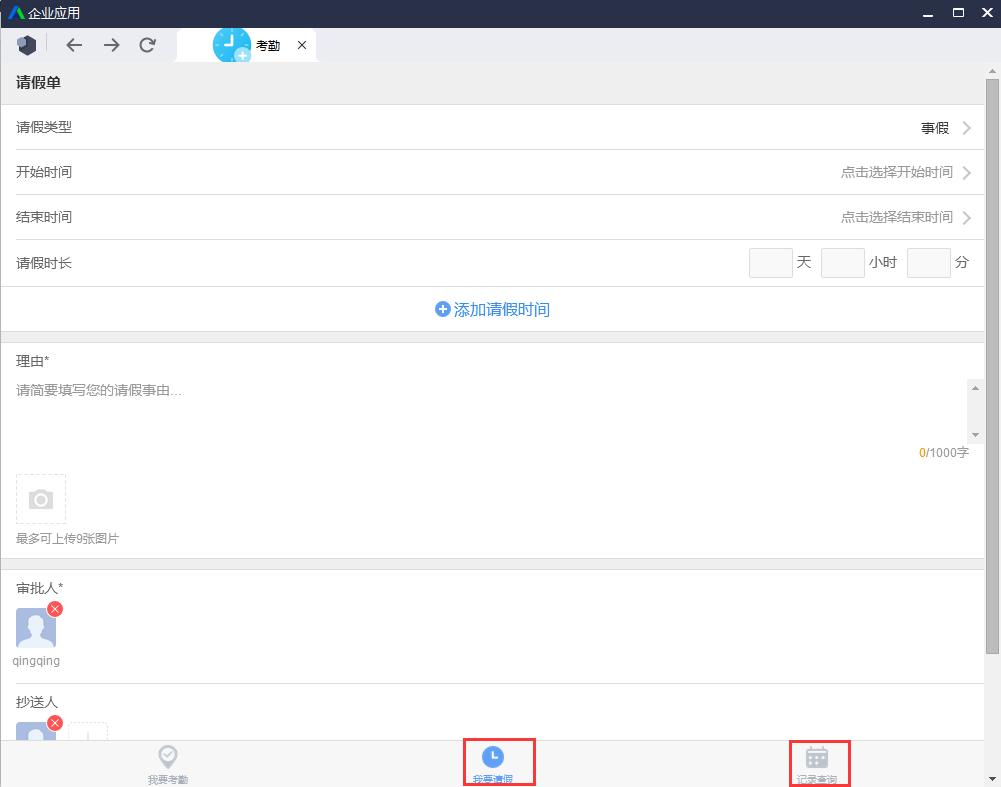1001x787 pixels.
Task: Click 添加请假时间 to add leave period
Action: tap(494, 309)
